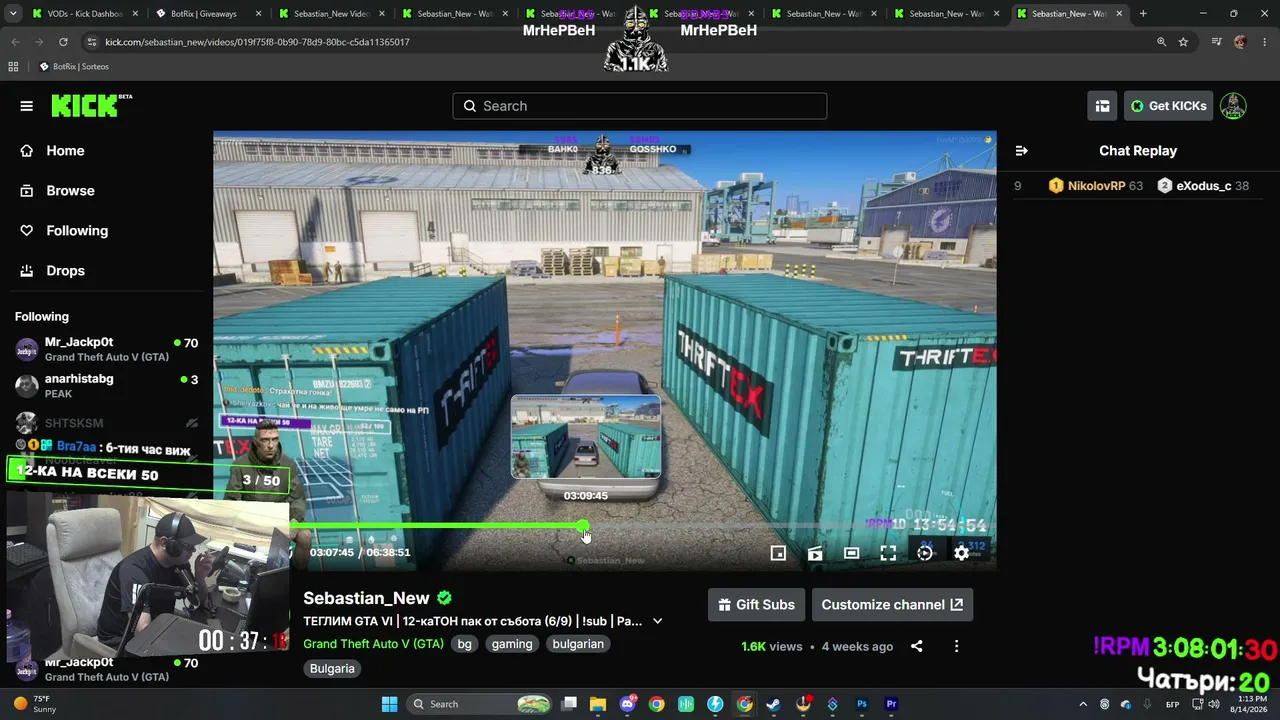Select the bulgarian tag

tap(578, 644)
